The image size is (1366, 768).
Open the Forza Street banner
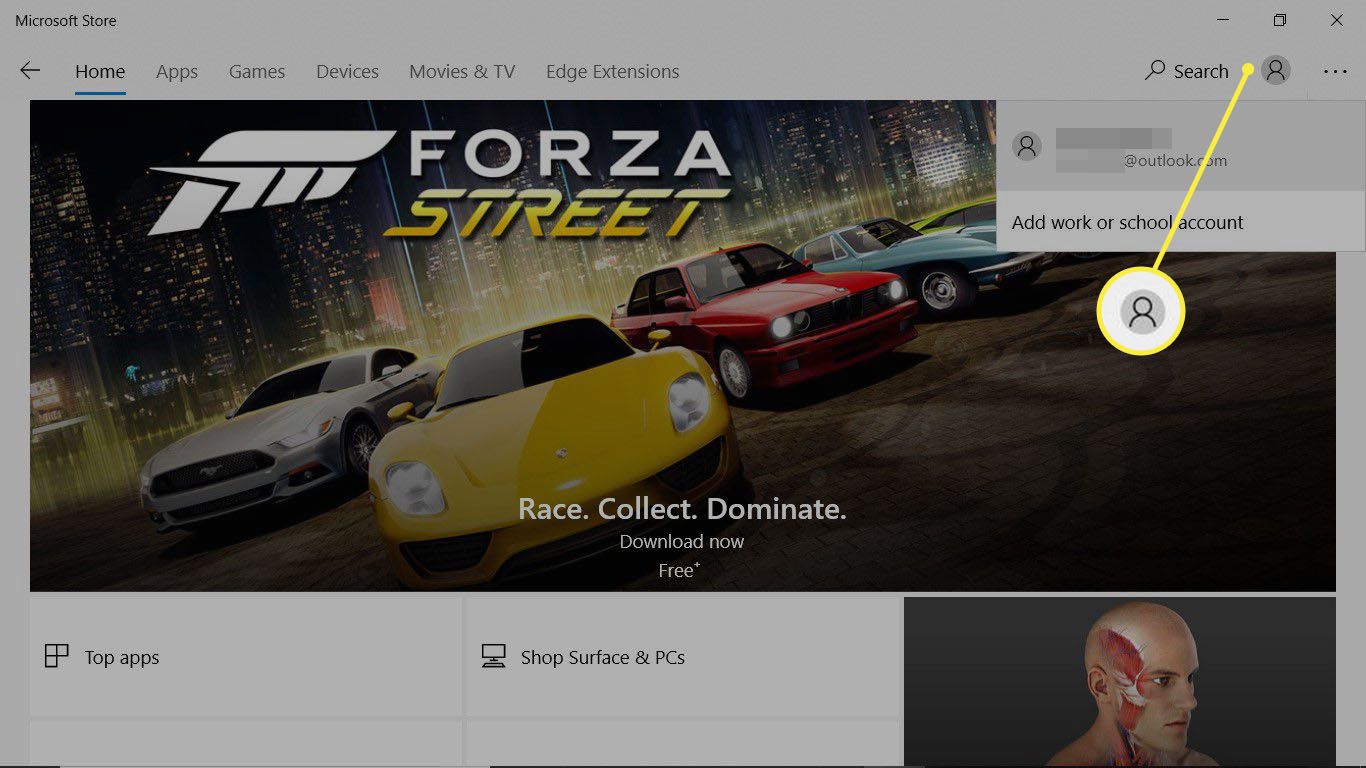(683, 345)
